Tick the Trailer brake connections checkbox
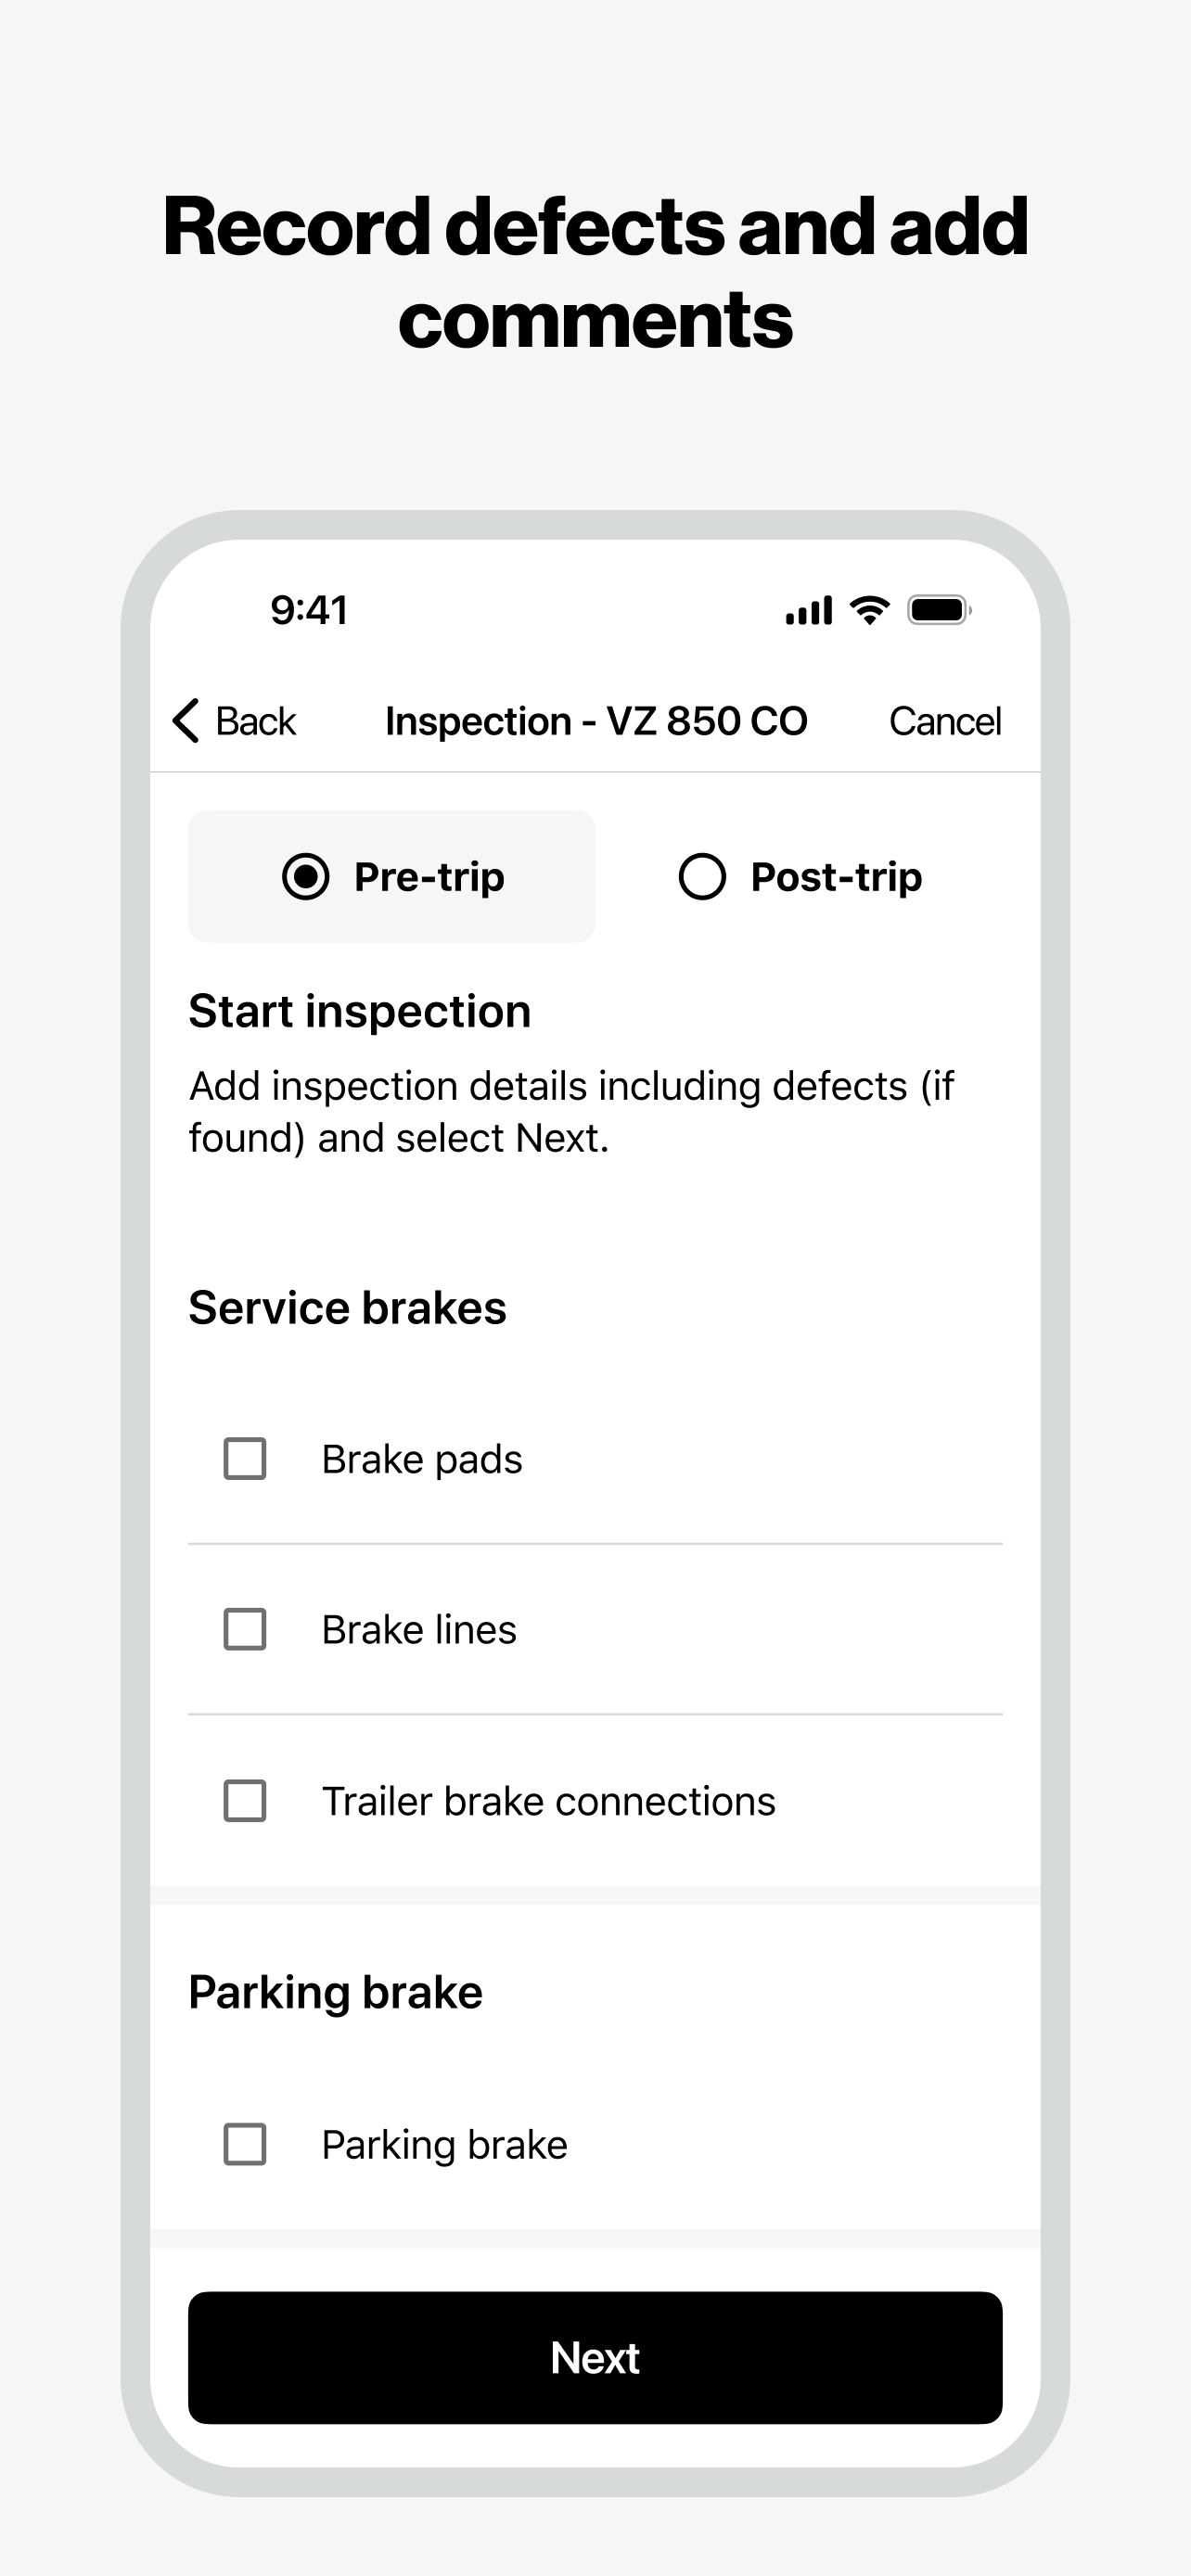This screenshot has height=2576, width=1191. pos(245,1801)
